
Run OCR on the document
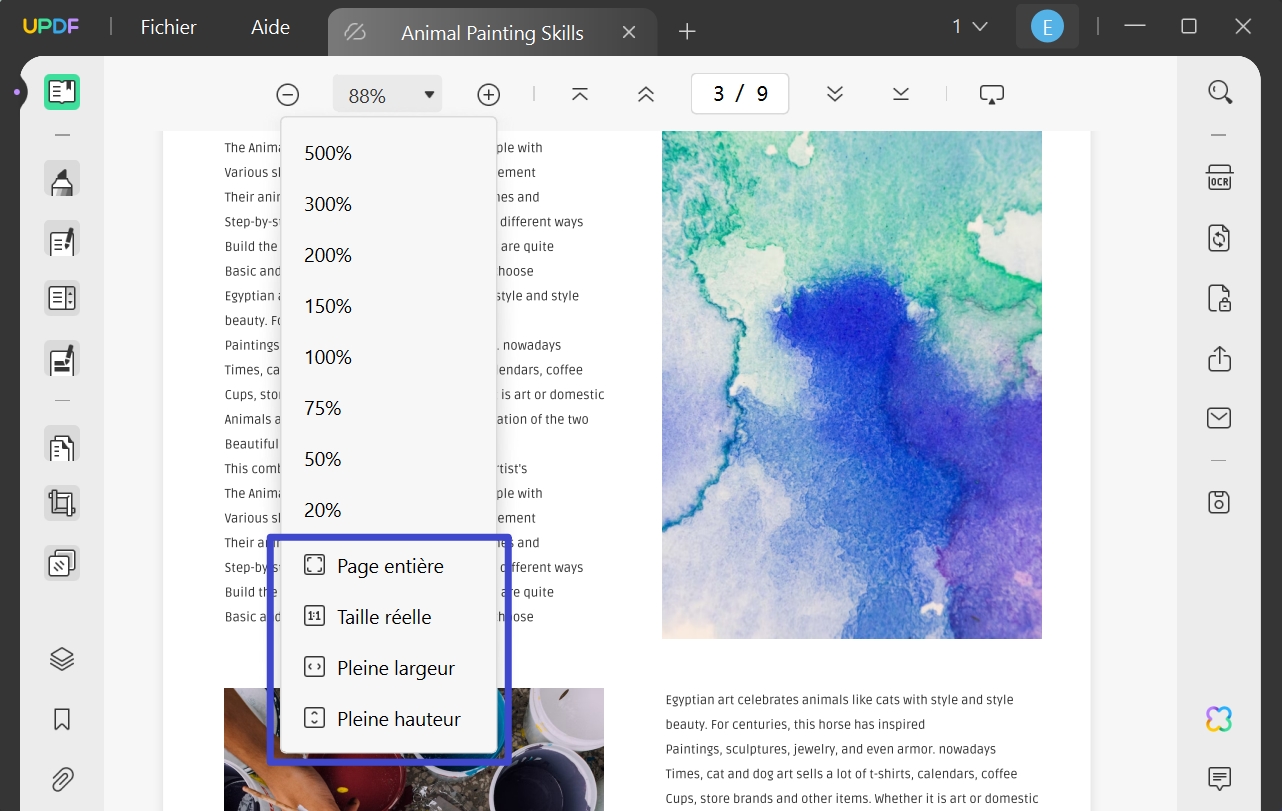coord(1219,176)
